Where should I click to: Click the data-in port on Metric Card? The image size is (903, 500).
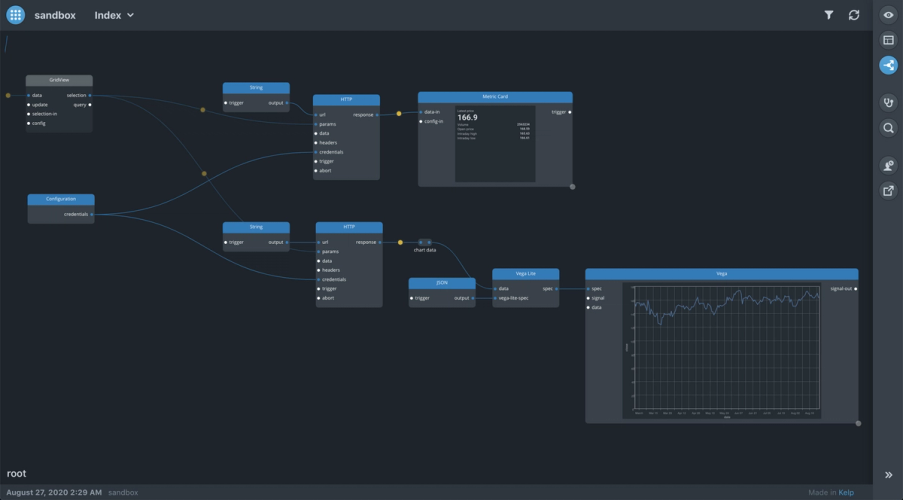(x=421, y=112)
